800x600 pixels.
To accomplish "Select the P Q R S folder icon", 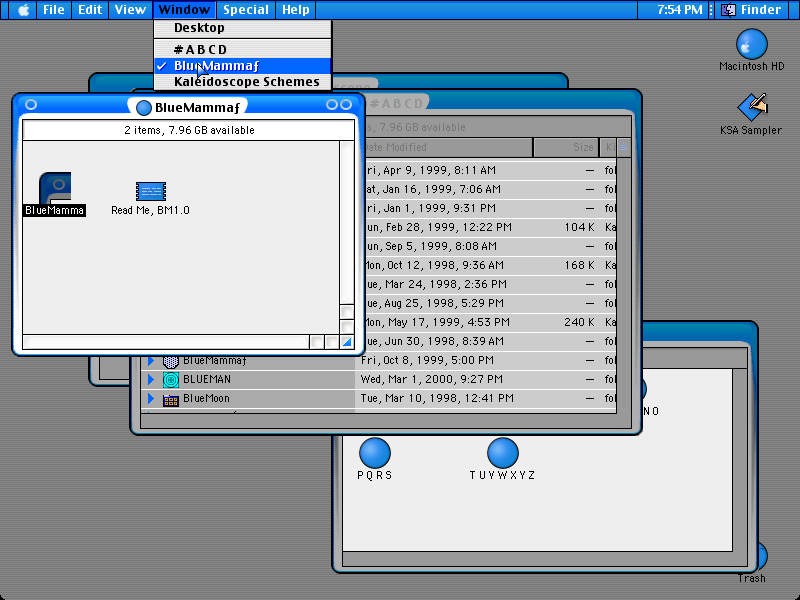I will point(375,453).
